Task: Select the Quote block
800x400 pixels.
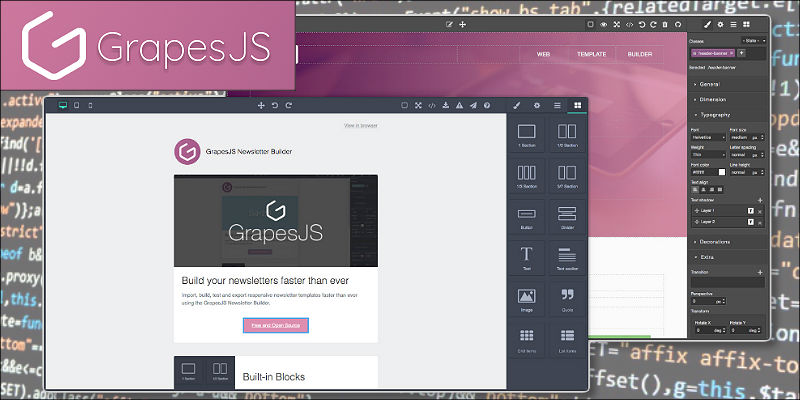Action: click(567, 299)
